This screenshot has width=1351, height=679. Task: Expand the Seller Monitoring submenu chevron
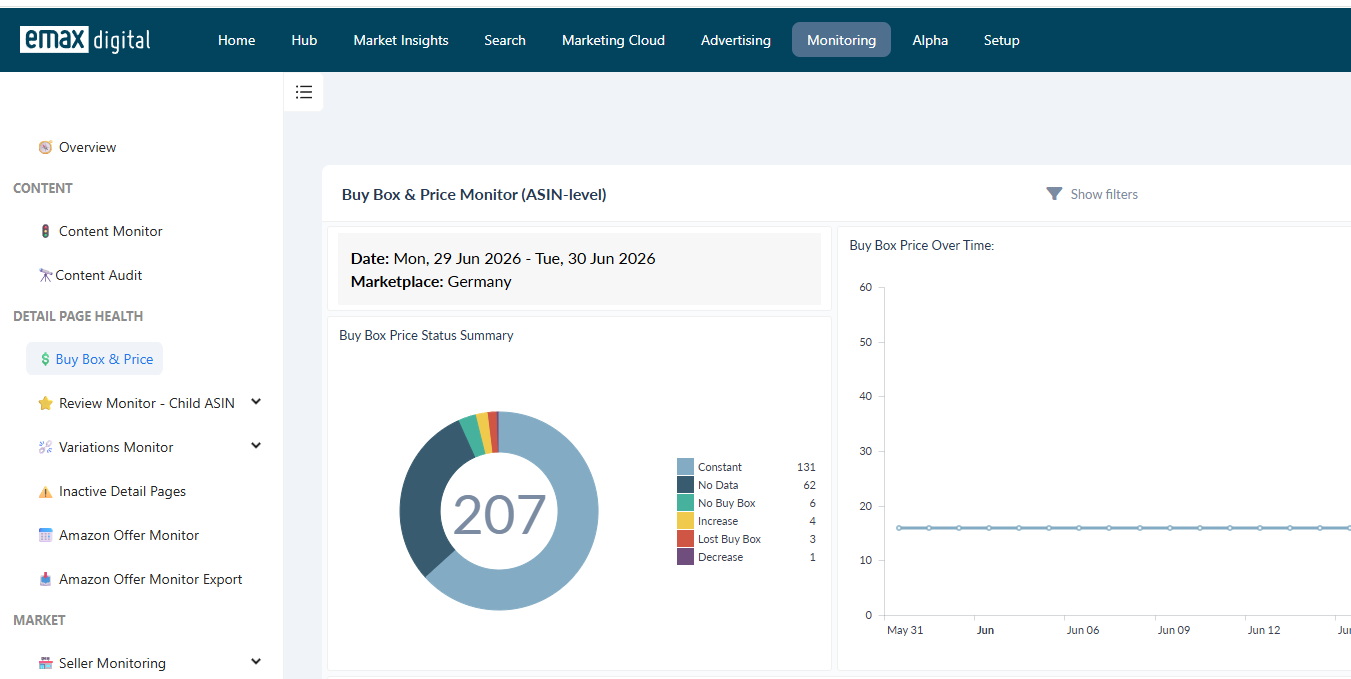256,662
